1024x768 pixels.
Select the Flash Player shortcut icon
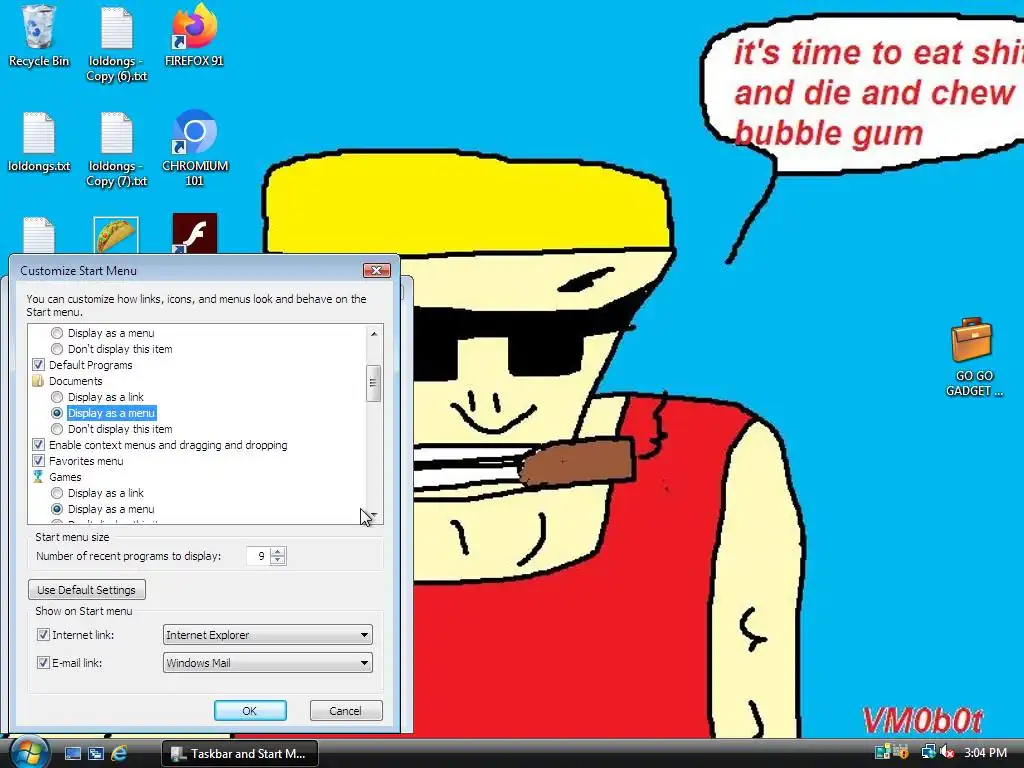tap(195, 234)
